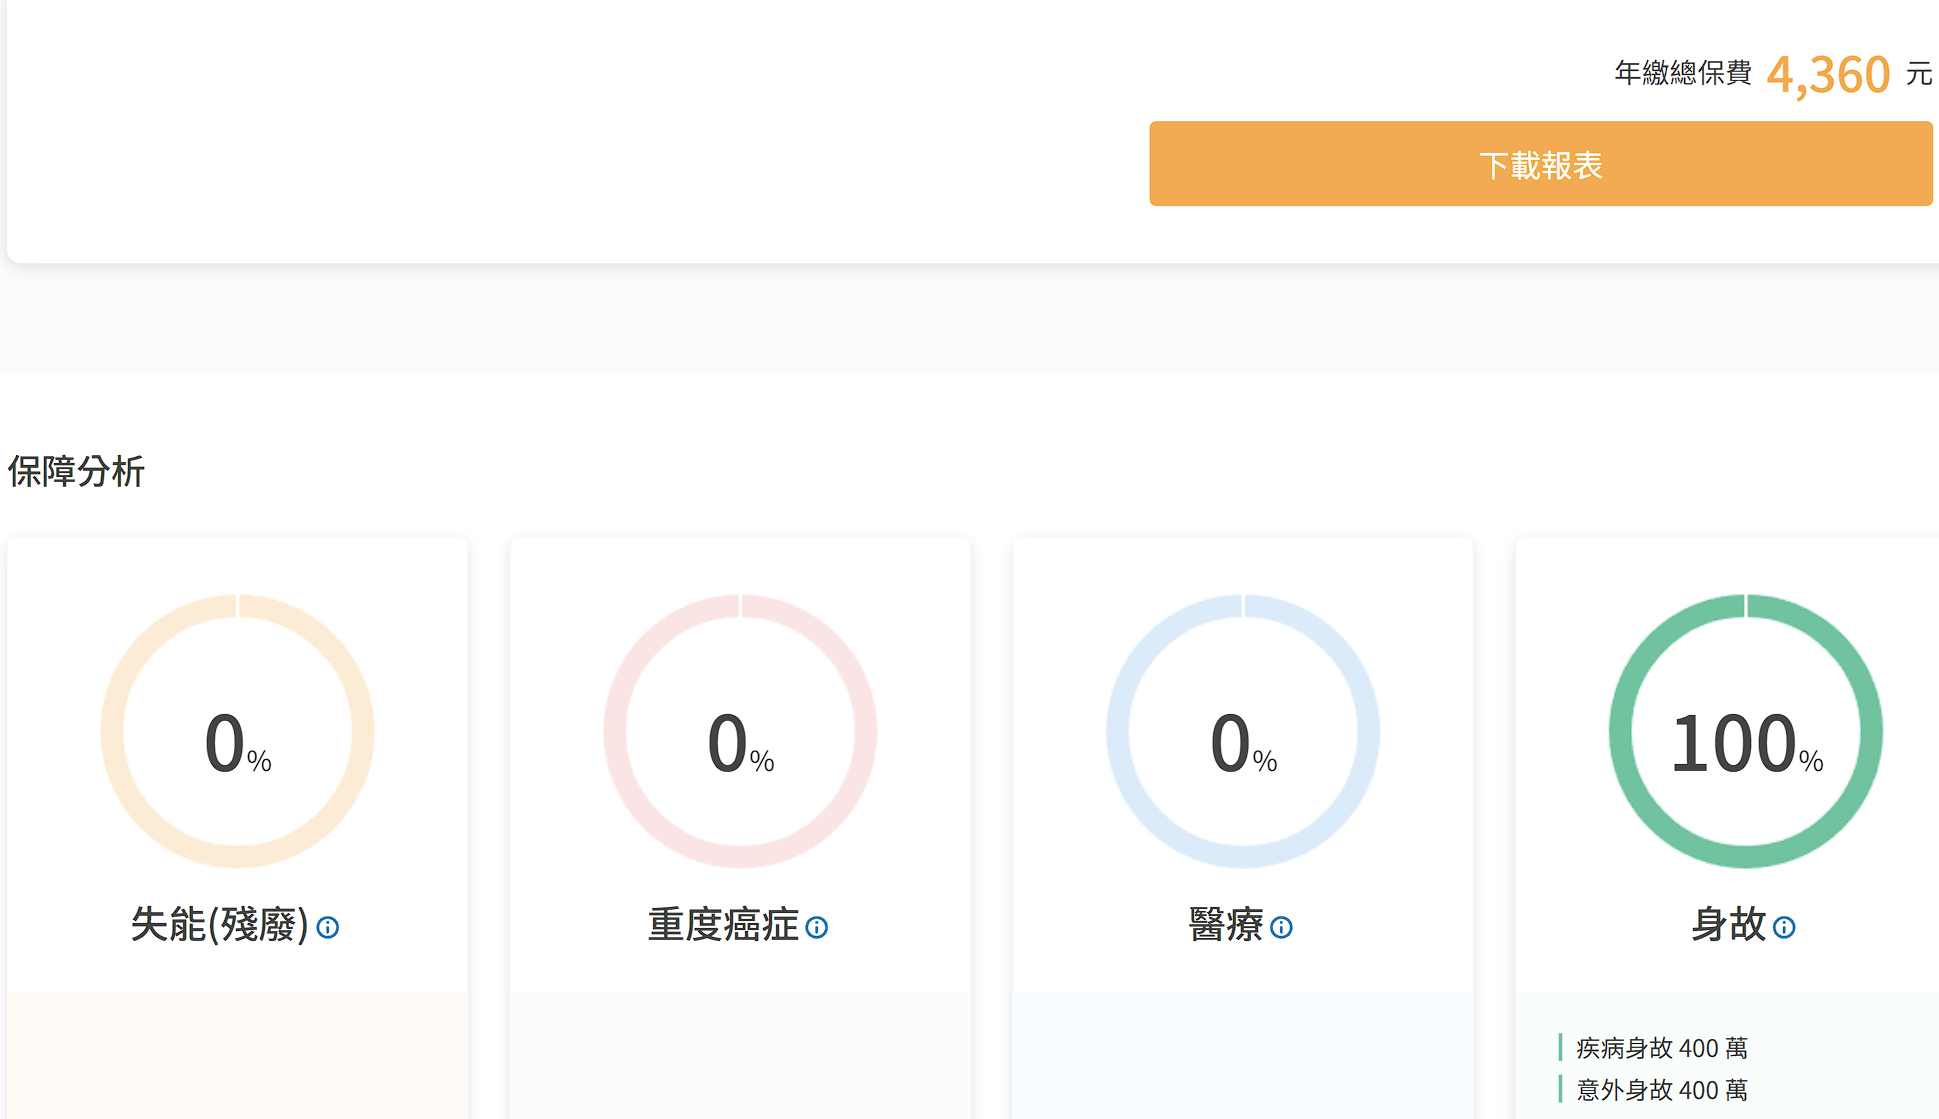
Task: Open the info tooltip next to 重度癌症
Action: tap(816, 927)
